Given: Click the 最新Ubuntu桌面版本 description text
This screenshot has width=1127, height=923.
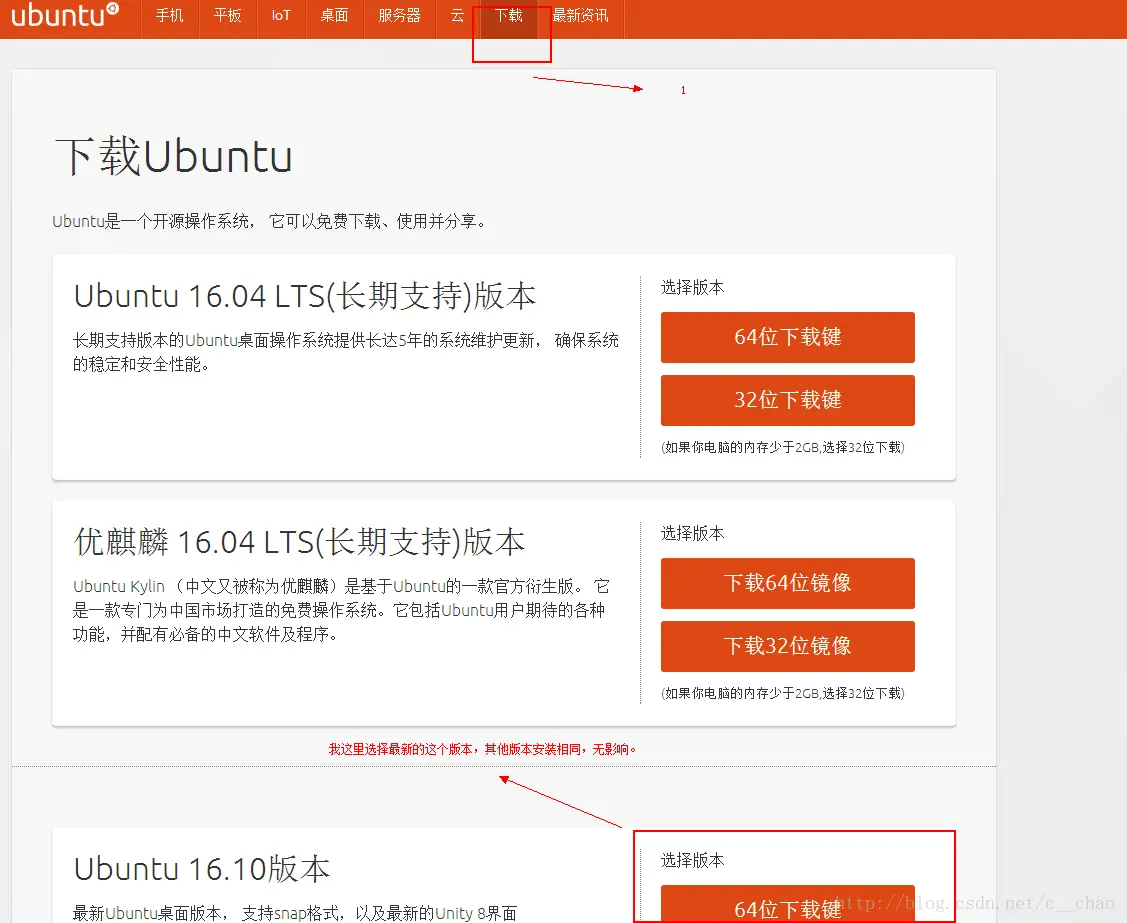Looking at the screenshot, I should (x=295, y=913).
